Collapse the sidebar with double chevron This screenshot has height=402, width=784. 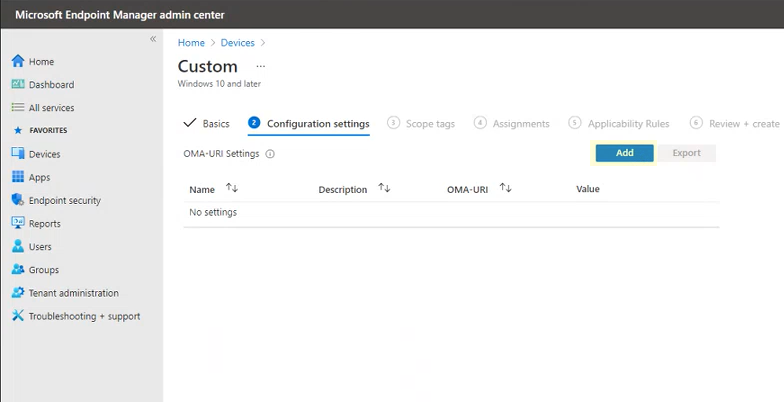[x=153, y=39]
